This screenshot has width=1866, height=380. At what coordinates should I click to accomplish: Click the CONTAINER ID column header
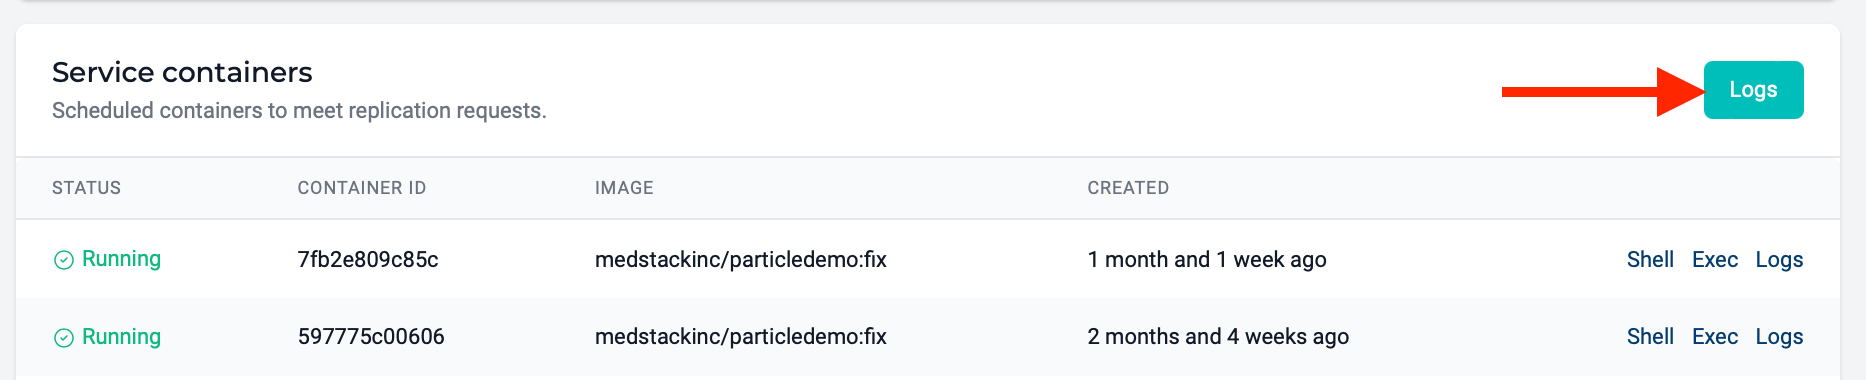(362, 188)
